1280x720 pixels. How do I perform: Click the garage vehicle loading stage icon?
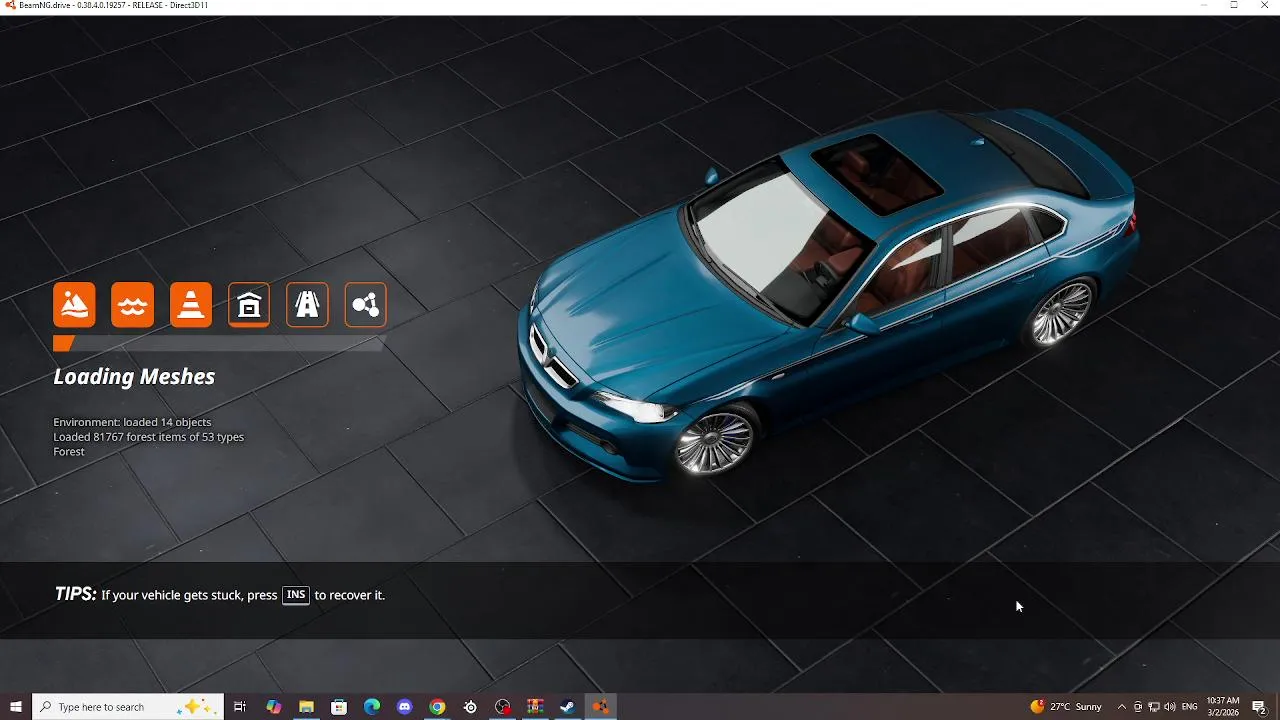(249, 305)
